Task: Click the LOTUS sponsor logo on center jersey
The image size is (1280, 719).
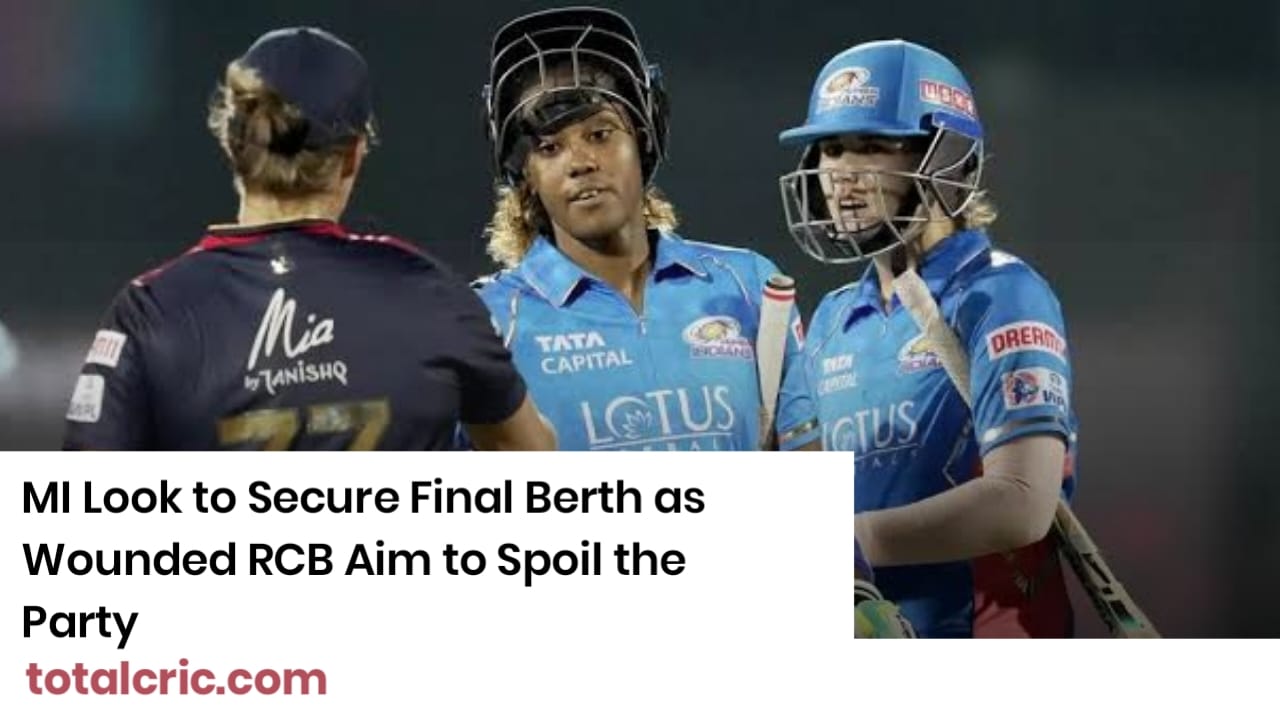Action: tap(659, 416)
